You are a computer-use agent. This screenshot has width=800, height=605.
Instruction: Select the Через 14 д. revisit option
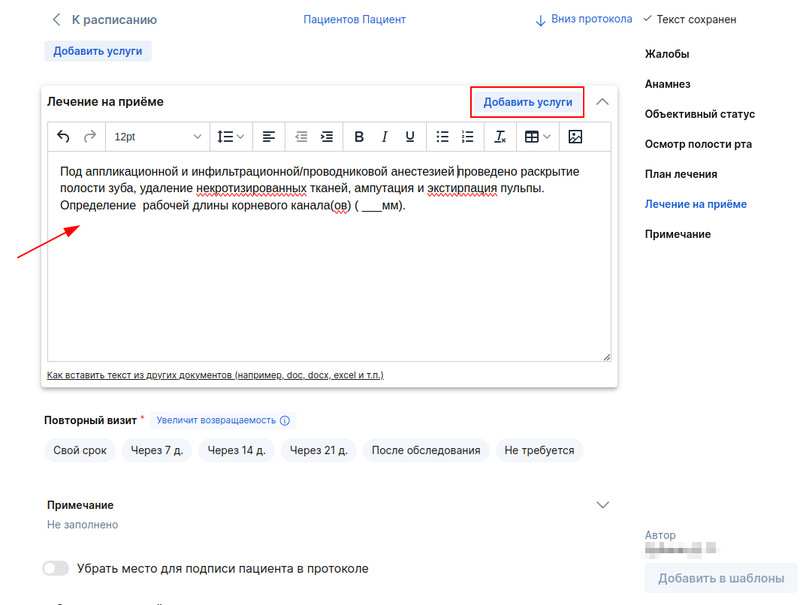(x=236, y=450)
